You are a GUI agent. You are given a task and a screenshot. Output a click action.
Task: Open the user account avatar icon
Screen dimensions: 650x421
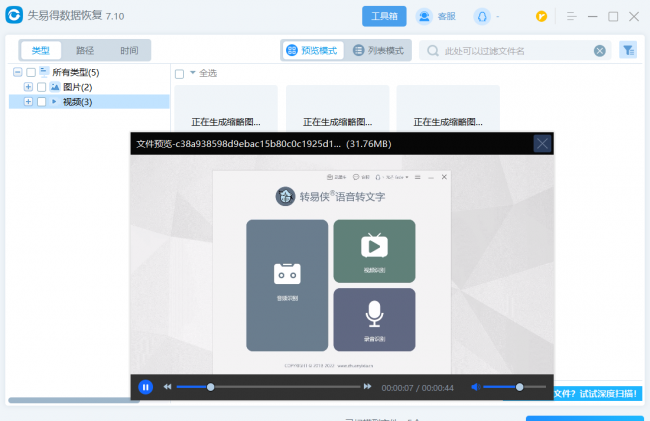click(x=482, y=17)
